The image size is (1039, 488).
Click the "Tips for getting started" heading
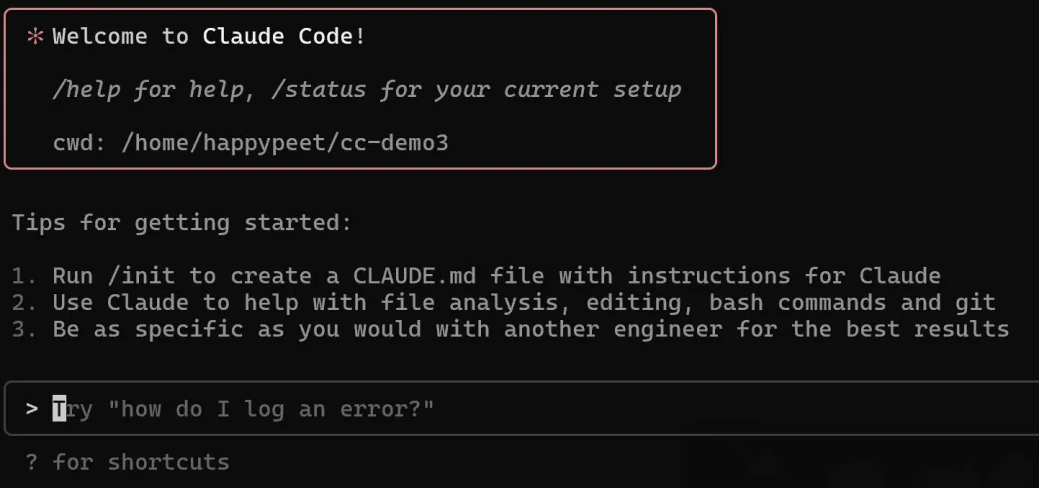coord(182,223)
